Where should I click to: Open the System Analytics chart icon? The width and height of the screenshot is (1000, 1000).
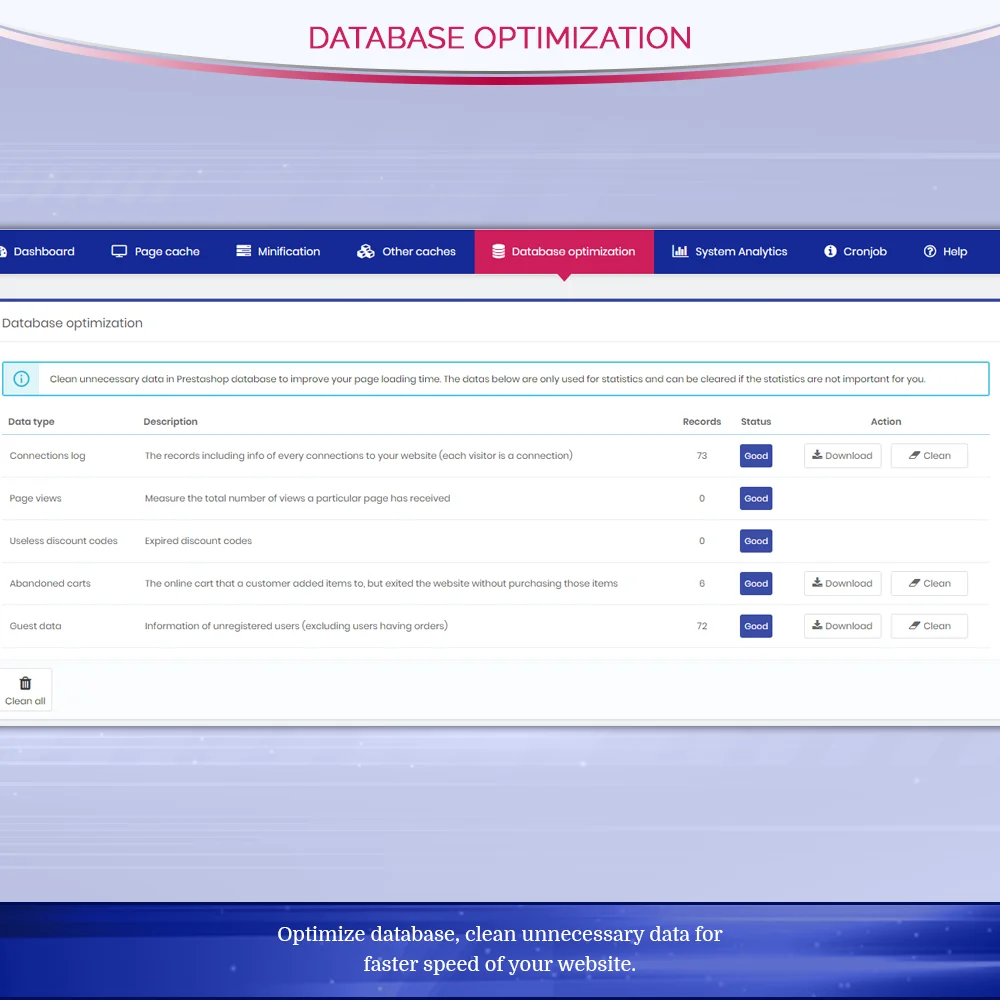coord(679,251)
